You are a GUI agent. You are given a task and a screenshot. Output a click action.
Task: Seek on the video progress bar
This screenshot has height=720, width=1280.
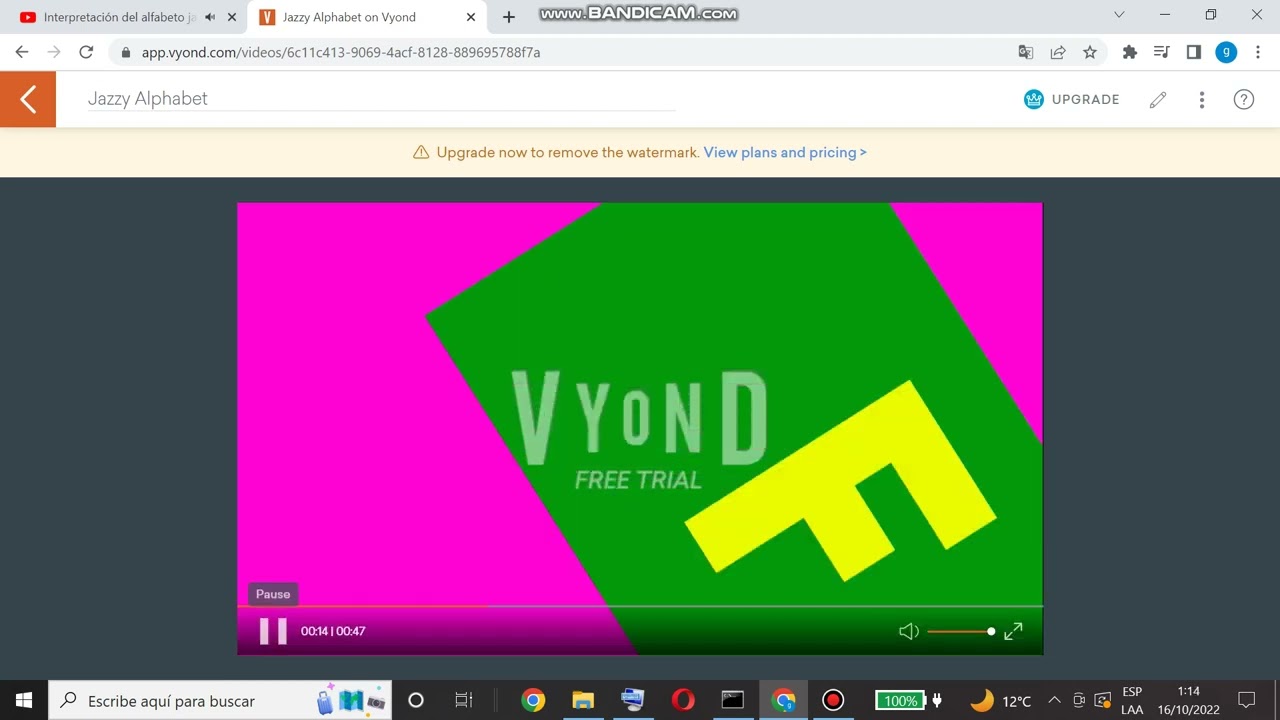pos(640,606)
